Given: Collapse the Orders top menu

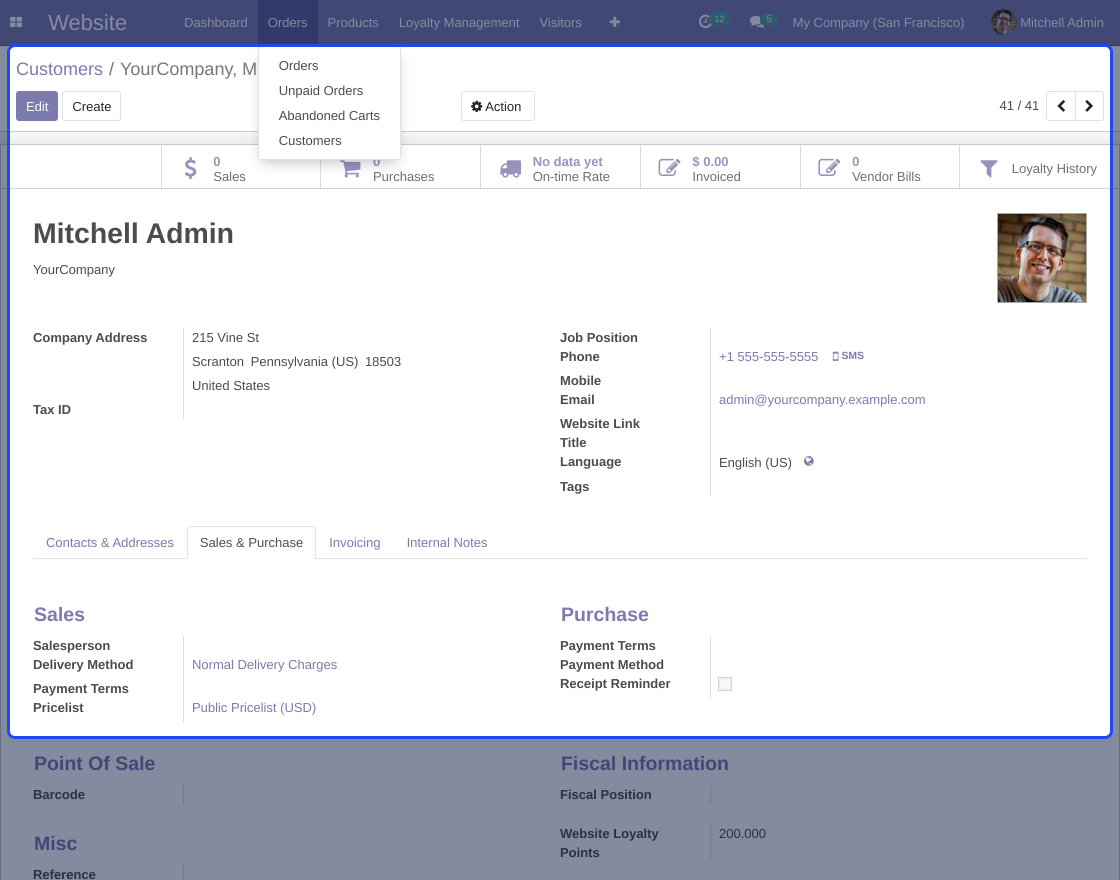Looking at the screenshot, I should click(x=287, y=22).
